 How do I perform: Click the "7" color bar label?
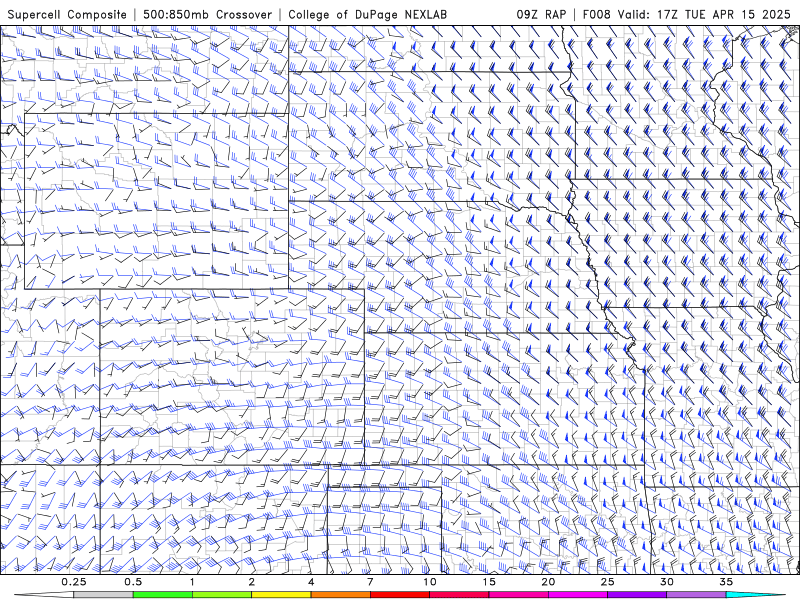[x=370, y=582]
